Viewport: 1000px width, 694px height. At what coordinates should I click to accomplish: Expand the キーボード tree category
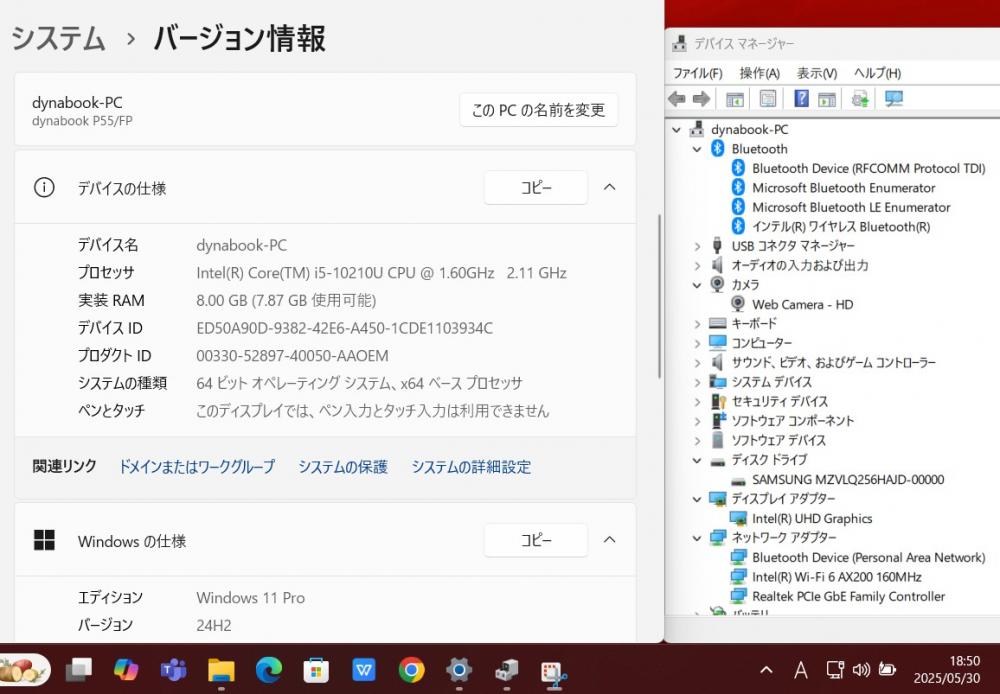[x=697, y=324]
